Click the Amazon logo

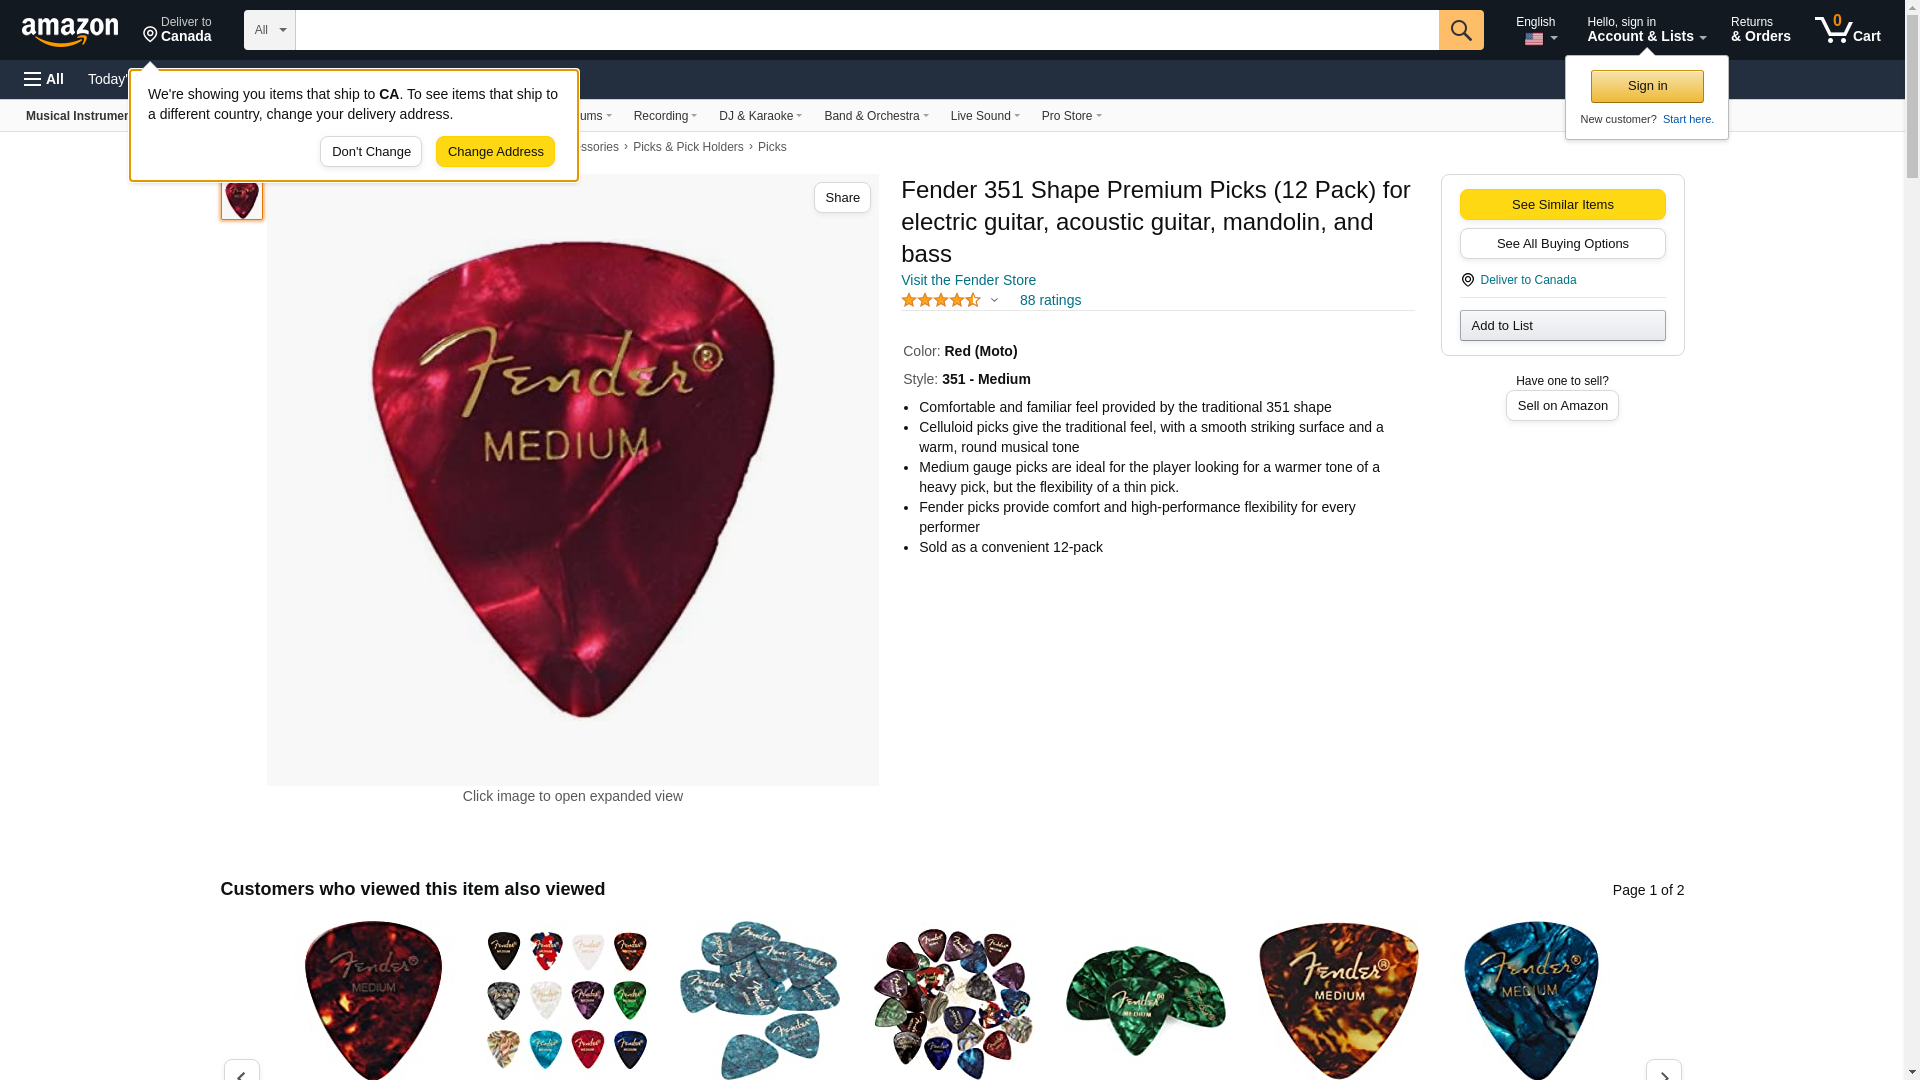[x=70, y=31]
